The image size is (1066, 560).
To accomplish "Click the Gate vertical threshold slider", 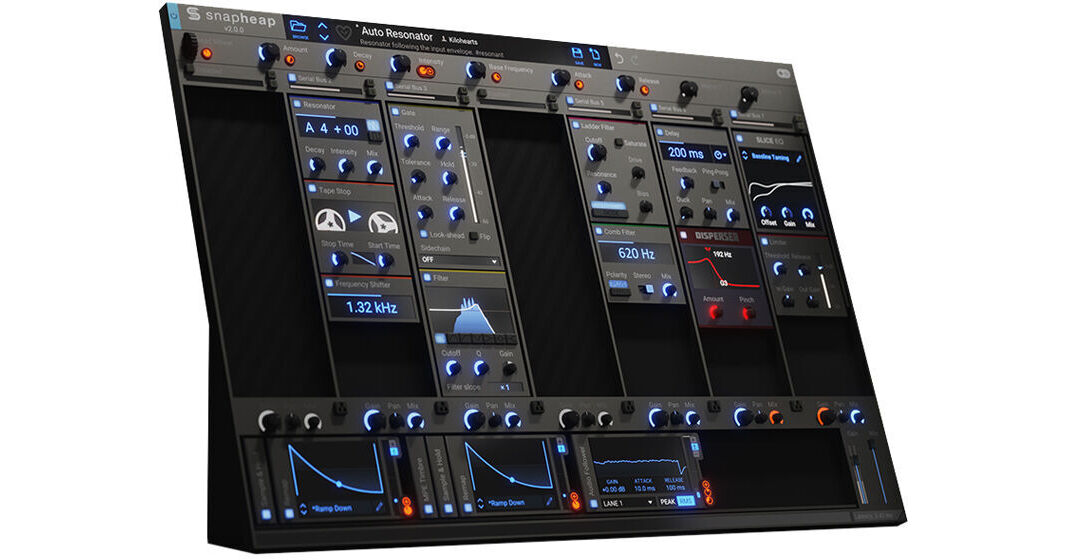I will click(468, 174).
